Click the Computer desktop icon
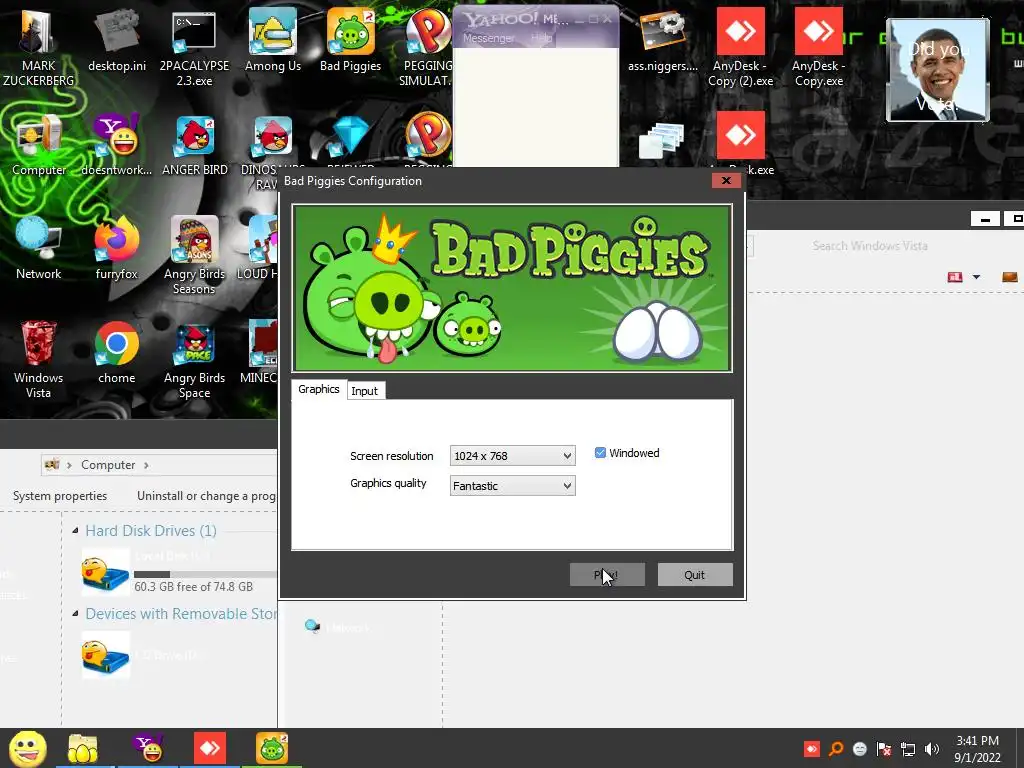 click(39, 145)
